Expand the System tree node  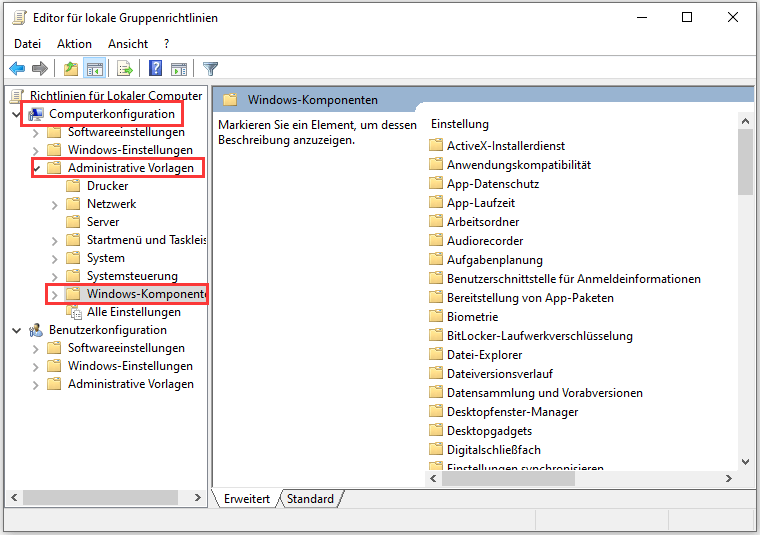coord(54,258)
